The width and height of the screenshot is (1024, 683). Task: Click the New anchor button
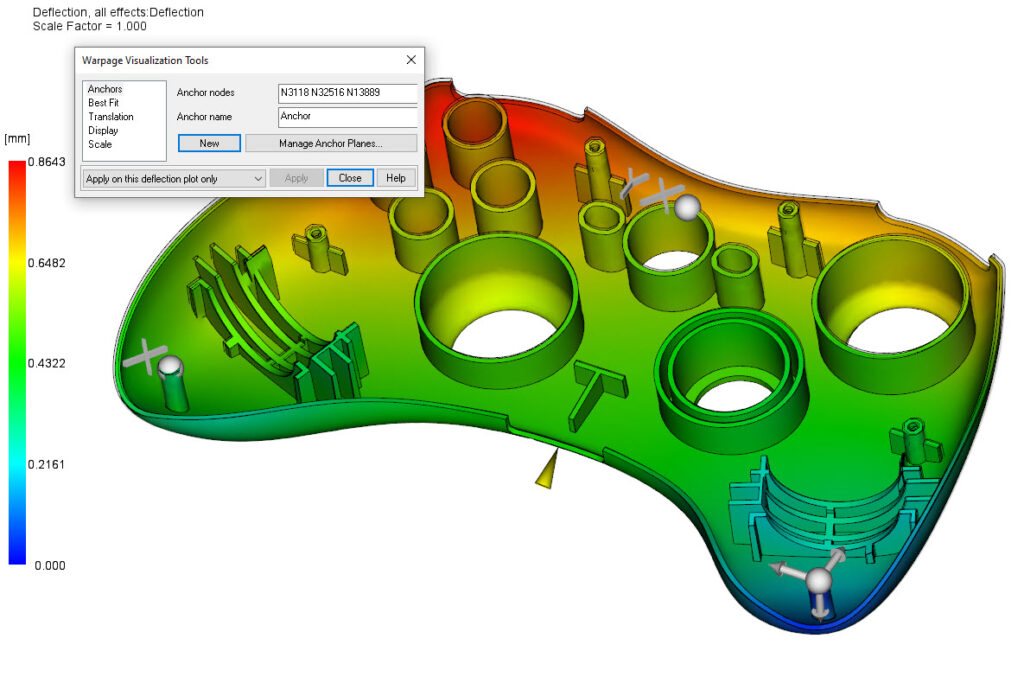[210, 143]
